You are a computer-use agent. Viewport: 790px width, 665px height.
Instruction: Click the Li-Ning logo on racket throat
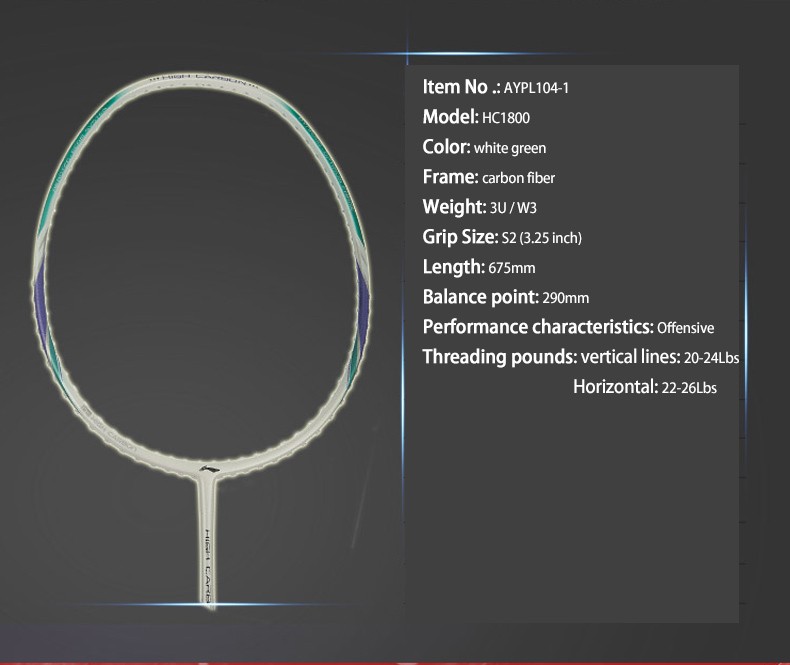(209, 465)
